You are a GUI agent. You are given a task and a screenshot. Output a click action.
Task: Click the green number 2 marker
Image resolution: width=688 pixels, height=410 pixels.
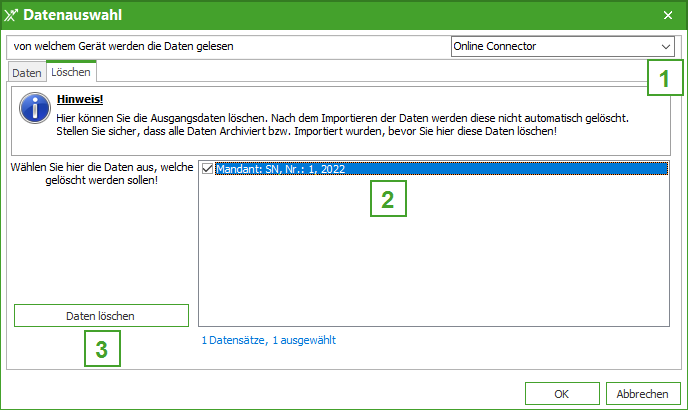387,198
